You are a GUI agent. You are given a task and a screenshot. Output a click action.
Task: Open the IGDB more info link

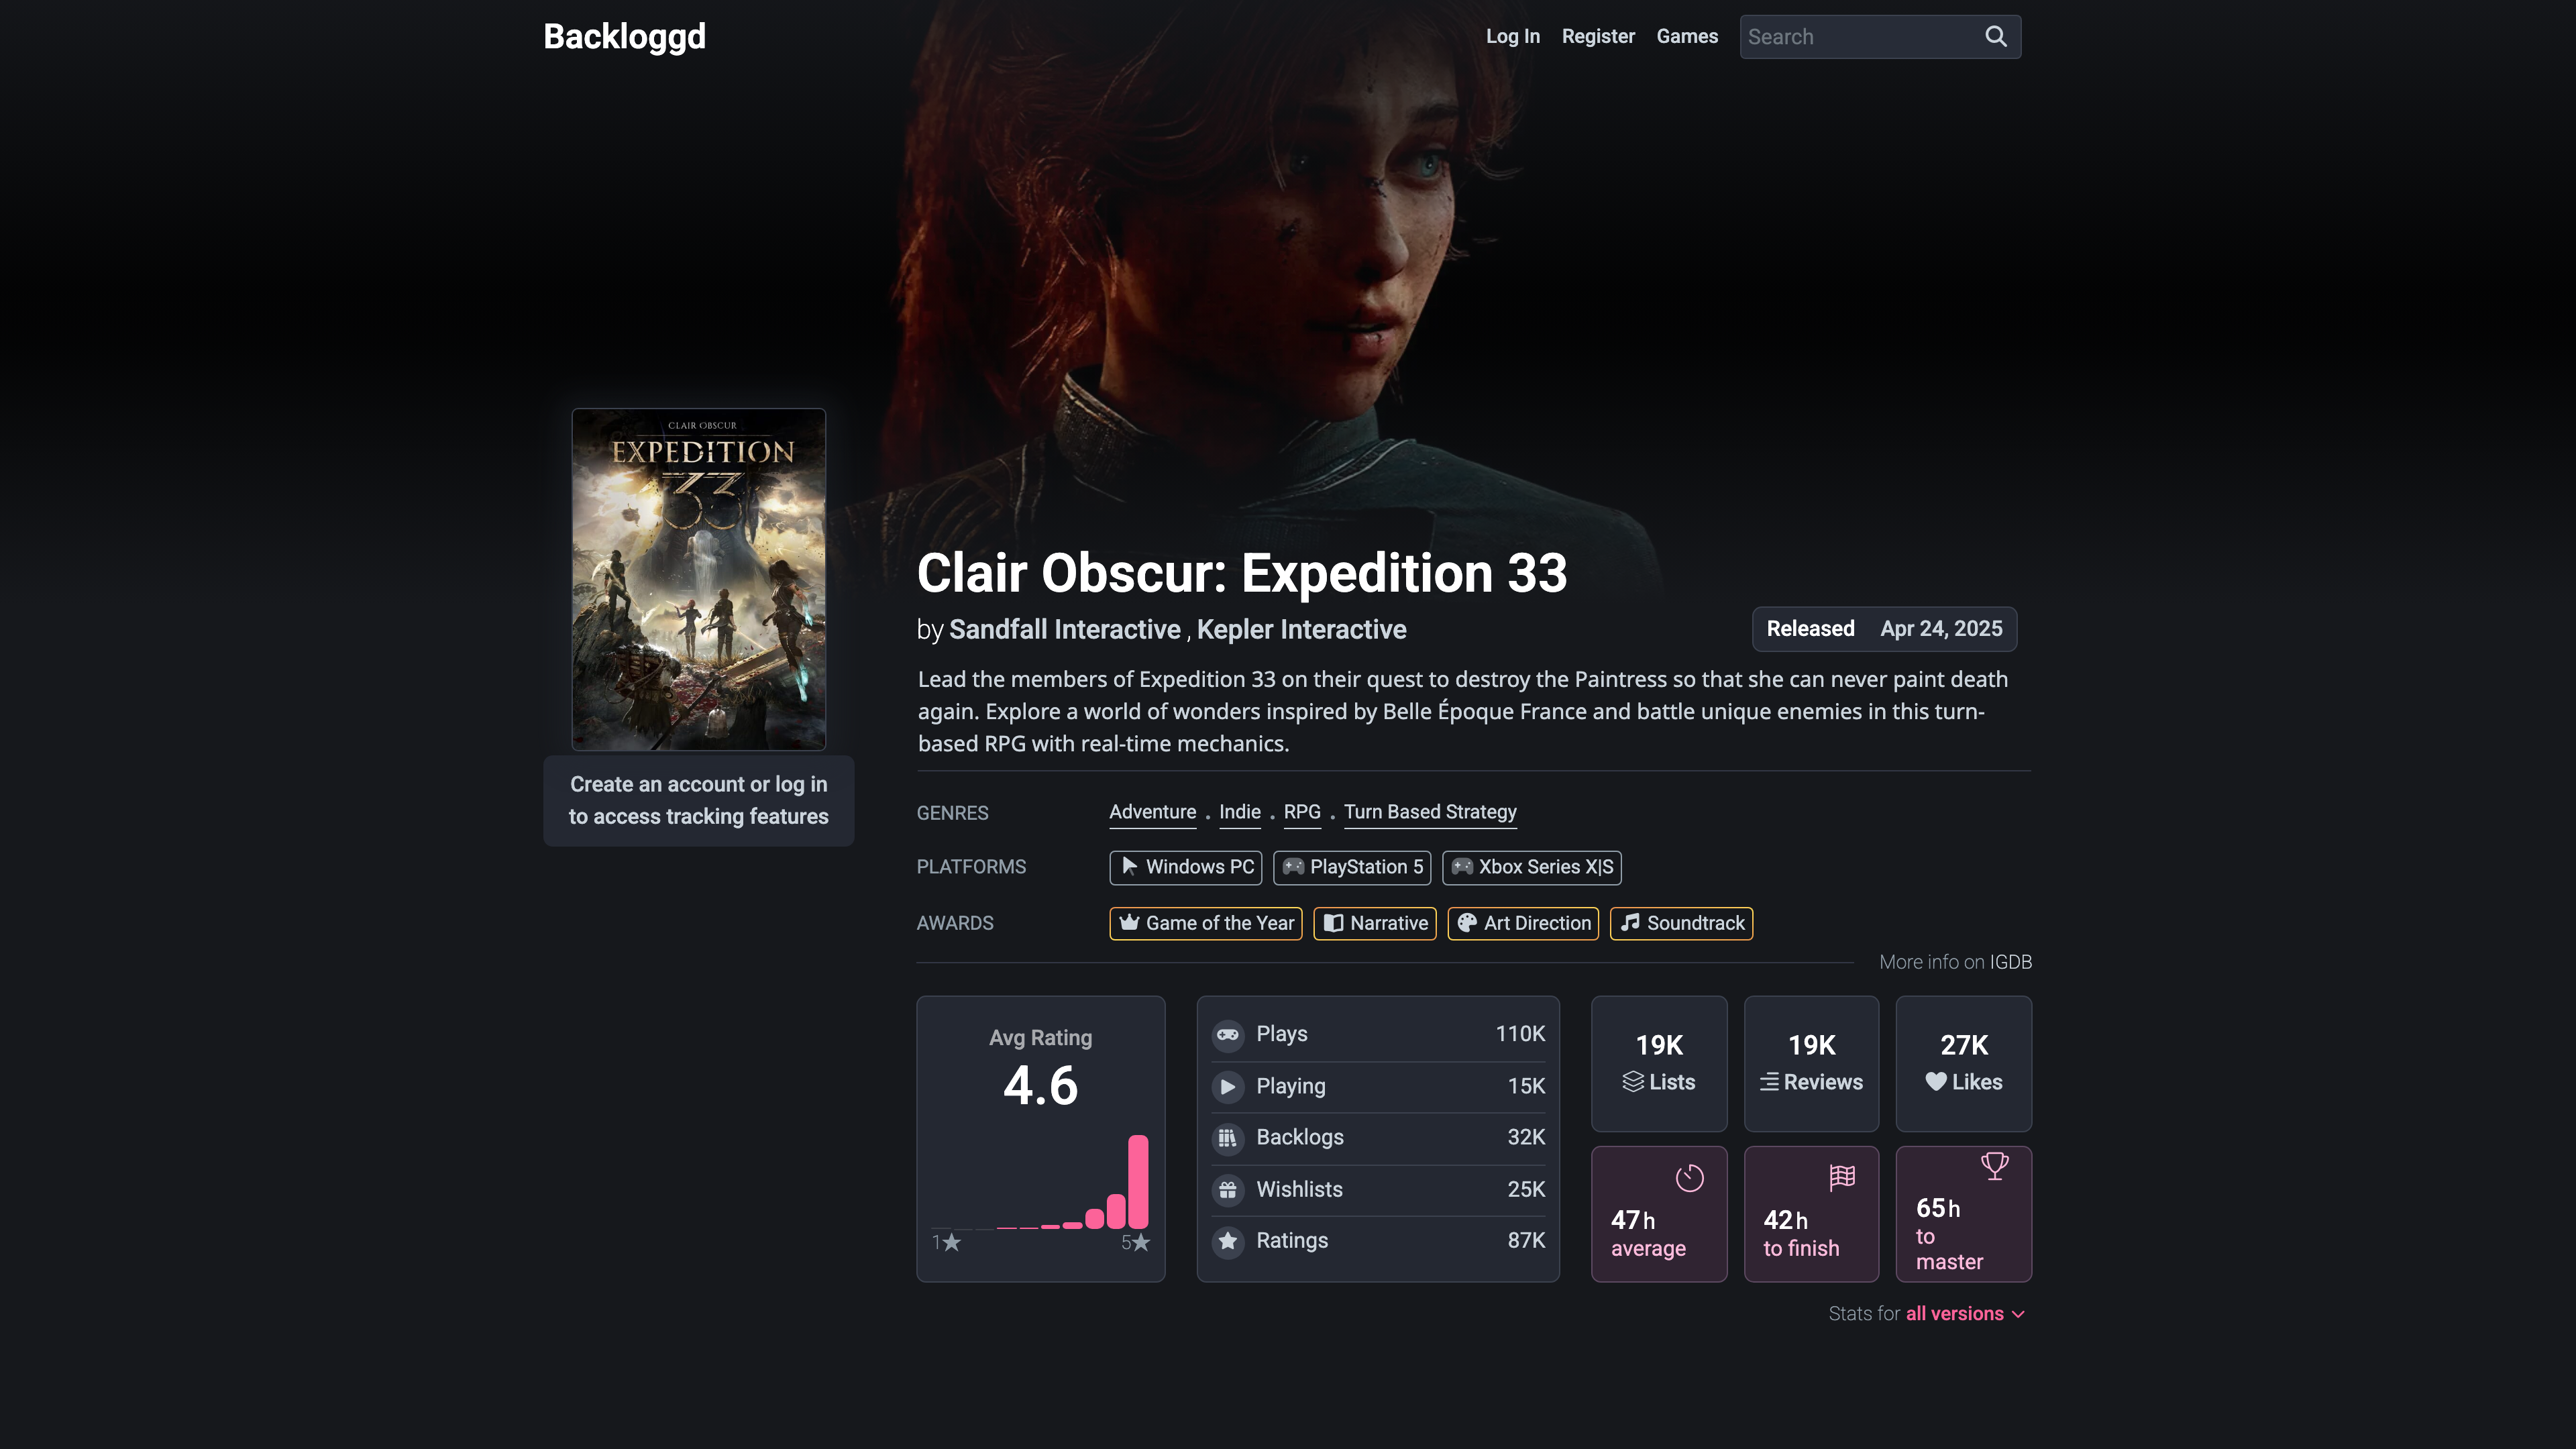coord(2010,962)
